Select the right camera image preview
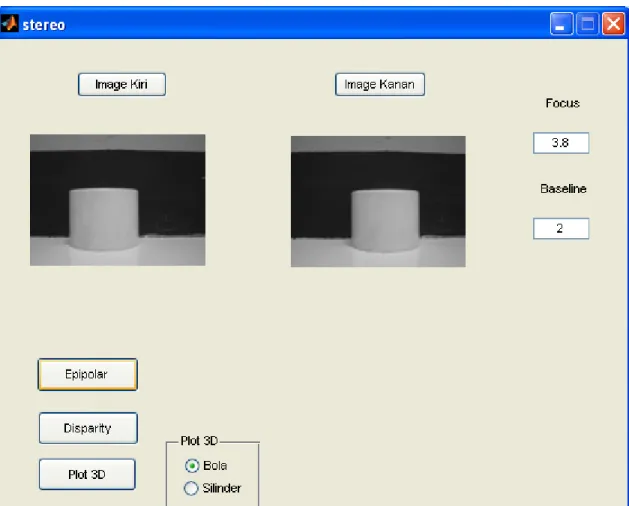Viewport: 629px width, 506px height. [x=378, y=201]
